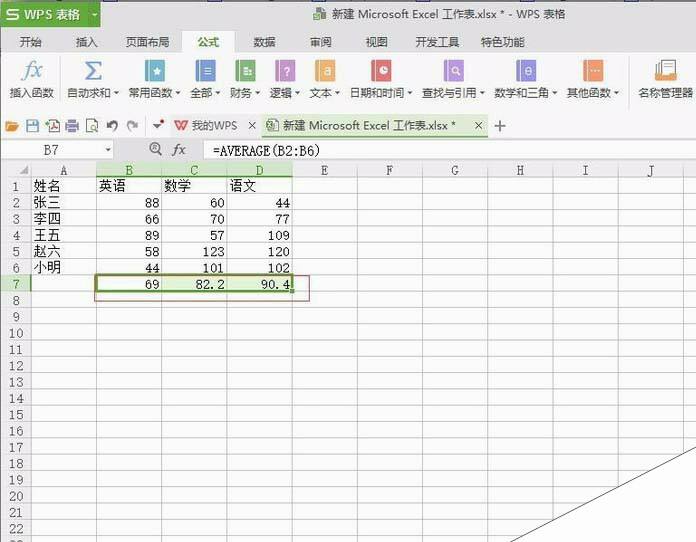This screenshot has height=542, width=696.
Task: Close the 我的WPS tab
Action: coord(252,126)
